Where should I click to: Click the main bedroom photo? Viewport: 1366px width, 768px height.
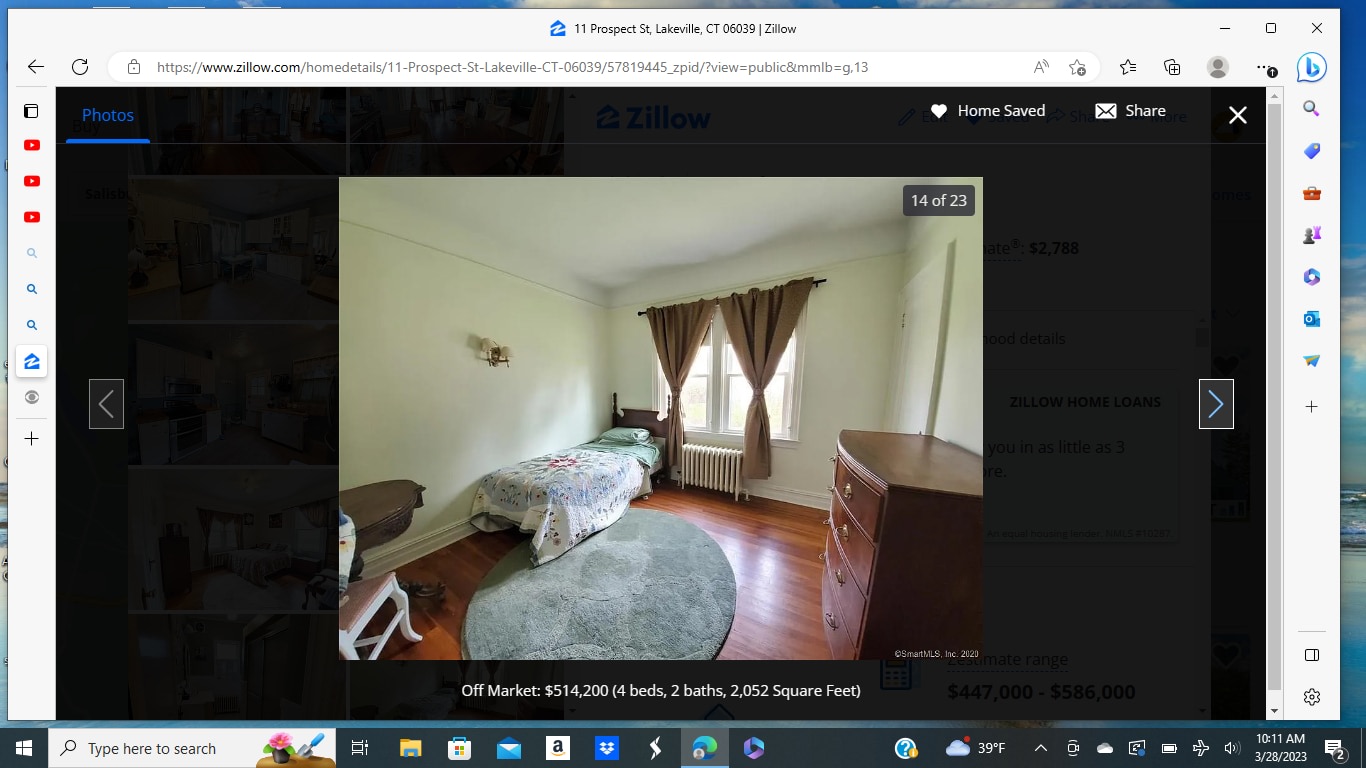coord(661,418)
